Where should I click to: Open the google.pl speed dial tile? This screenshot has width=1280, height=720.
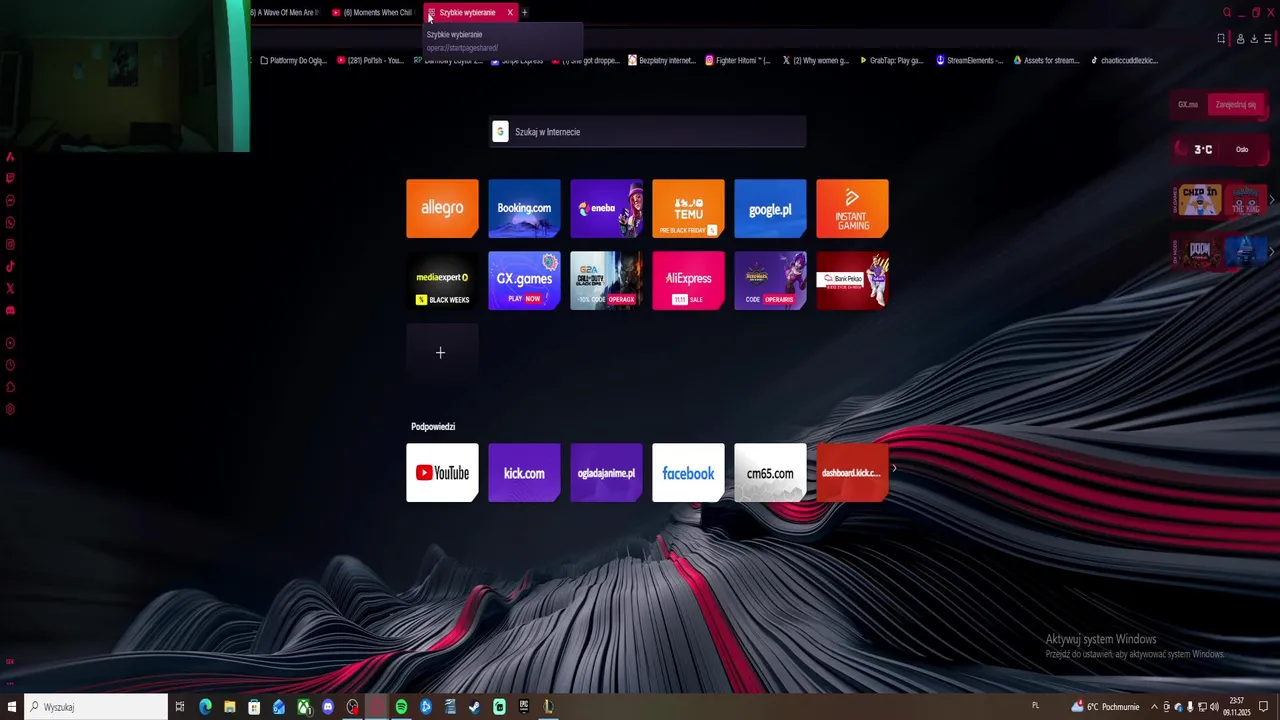(x=770, y=208)
